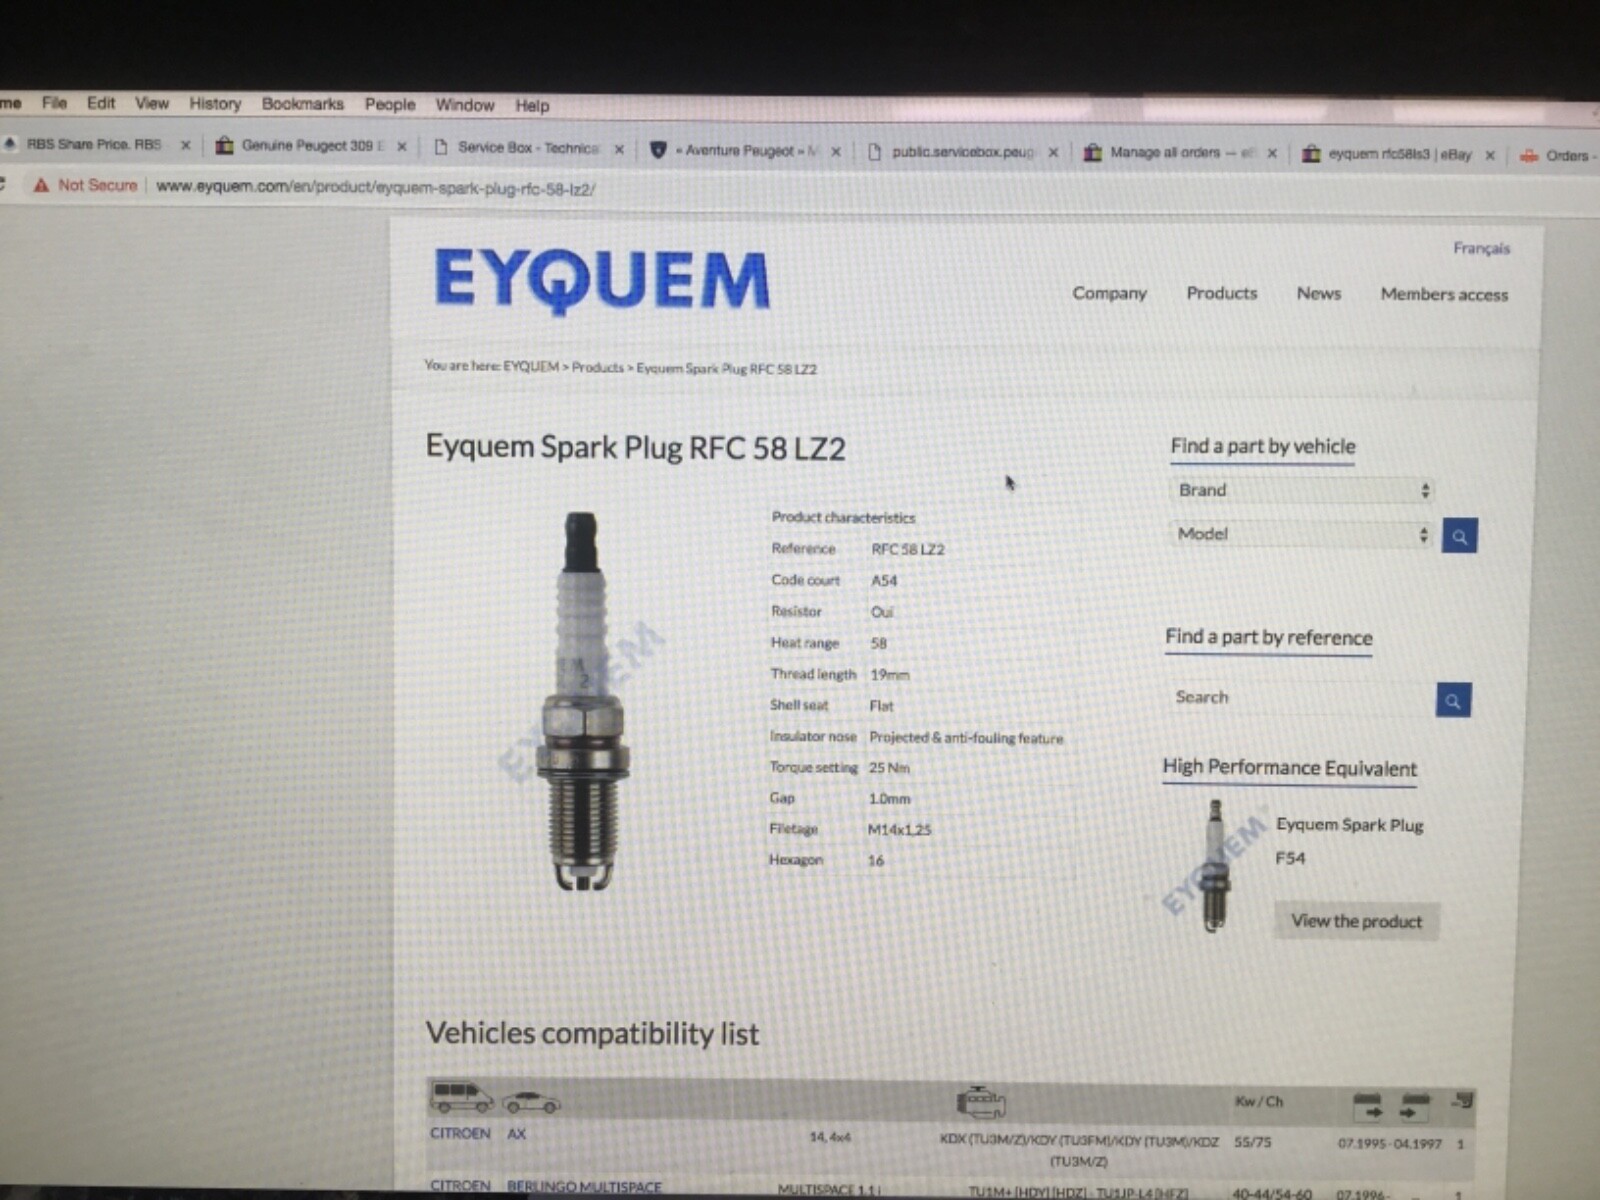1600x1200 pixels.
Task: Click the car icon in compatibility header
Action: 532,1102
